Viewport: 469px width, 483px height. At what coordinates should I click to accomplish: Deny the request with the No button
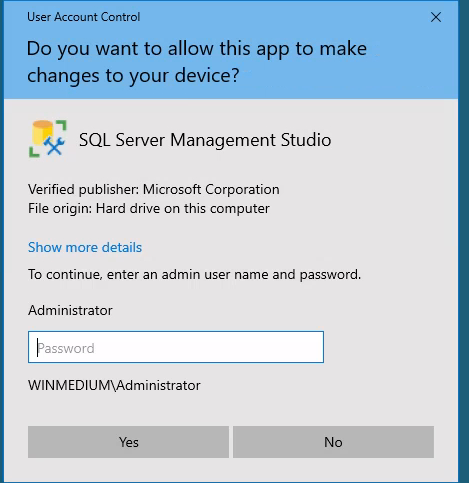[x=333, y=442]
